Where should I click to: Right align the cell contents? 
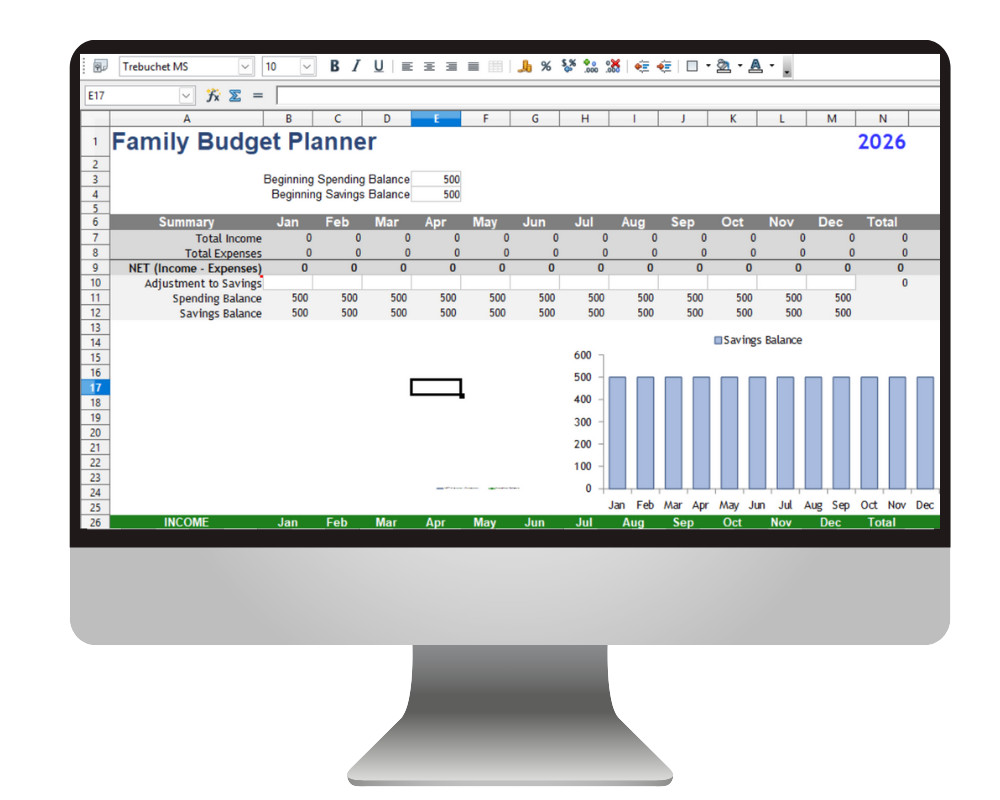[x=451, y=66]
